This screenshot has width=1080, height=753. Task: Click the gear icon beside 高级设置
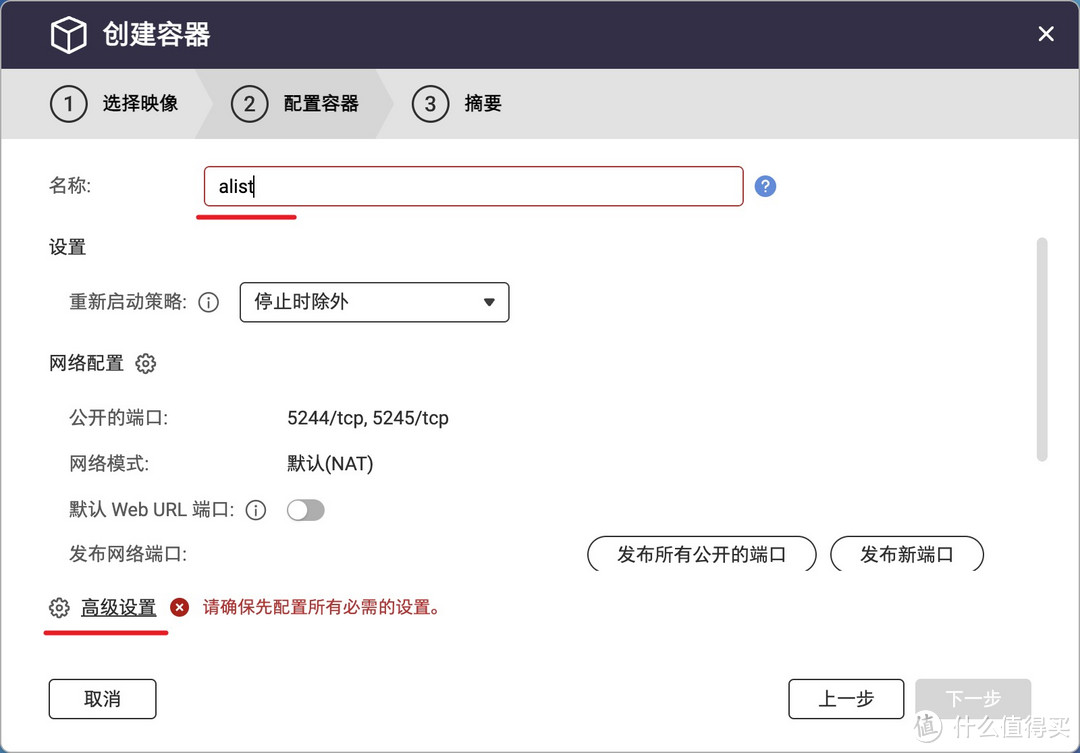[59, 608]
